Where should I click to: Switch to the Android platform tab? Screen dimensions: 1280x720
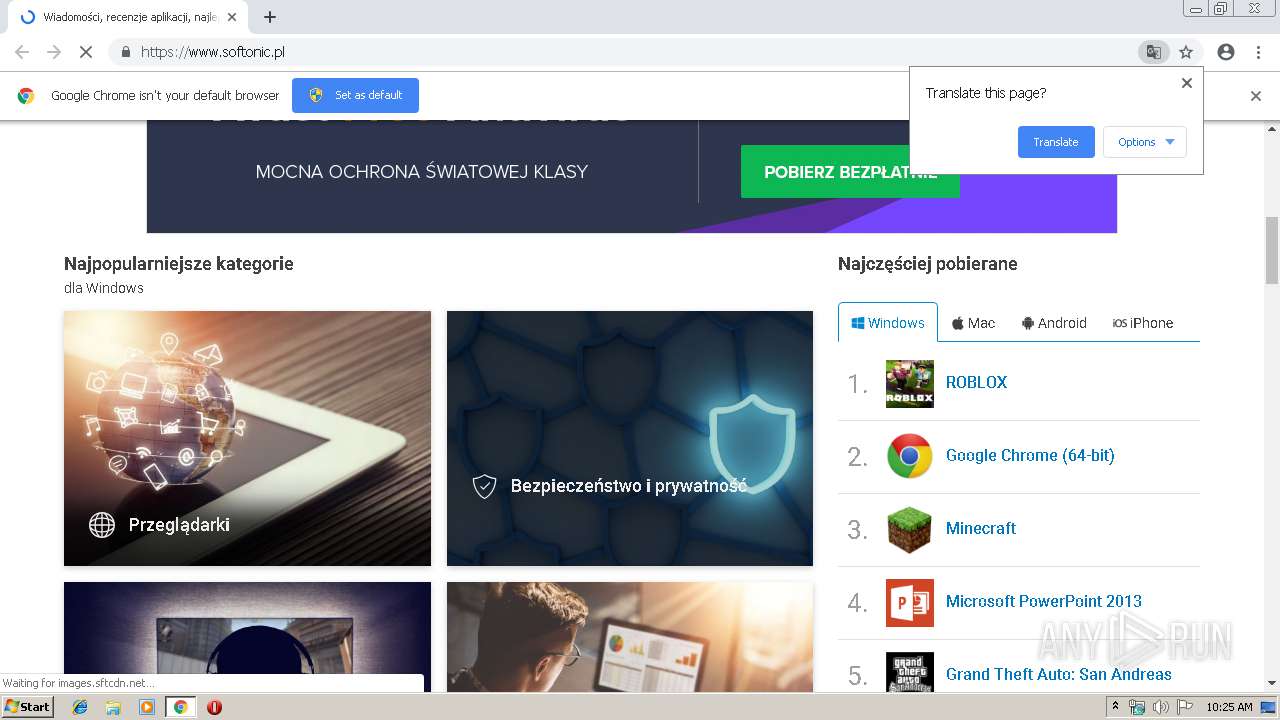point(1054,323)
